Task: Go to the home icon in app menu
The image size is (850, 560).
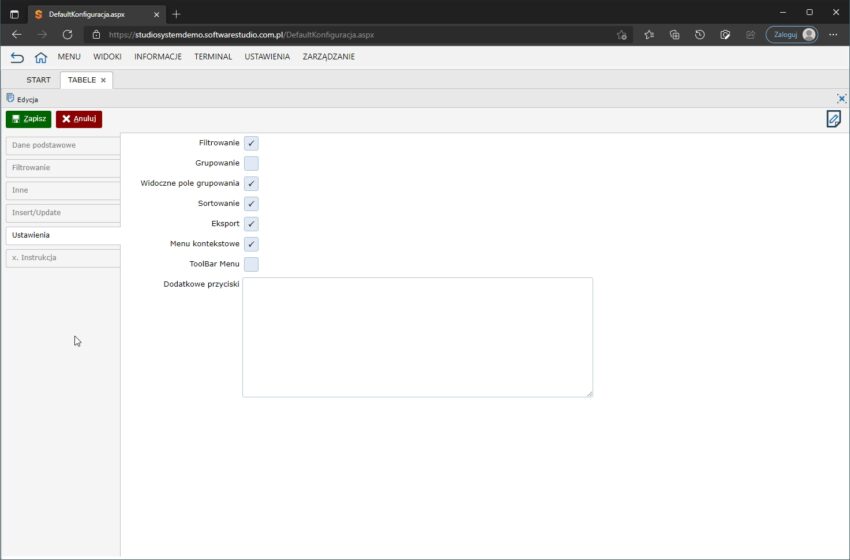Action: [x=41, y=57]
